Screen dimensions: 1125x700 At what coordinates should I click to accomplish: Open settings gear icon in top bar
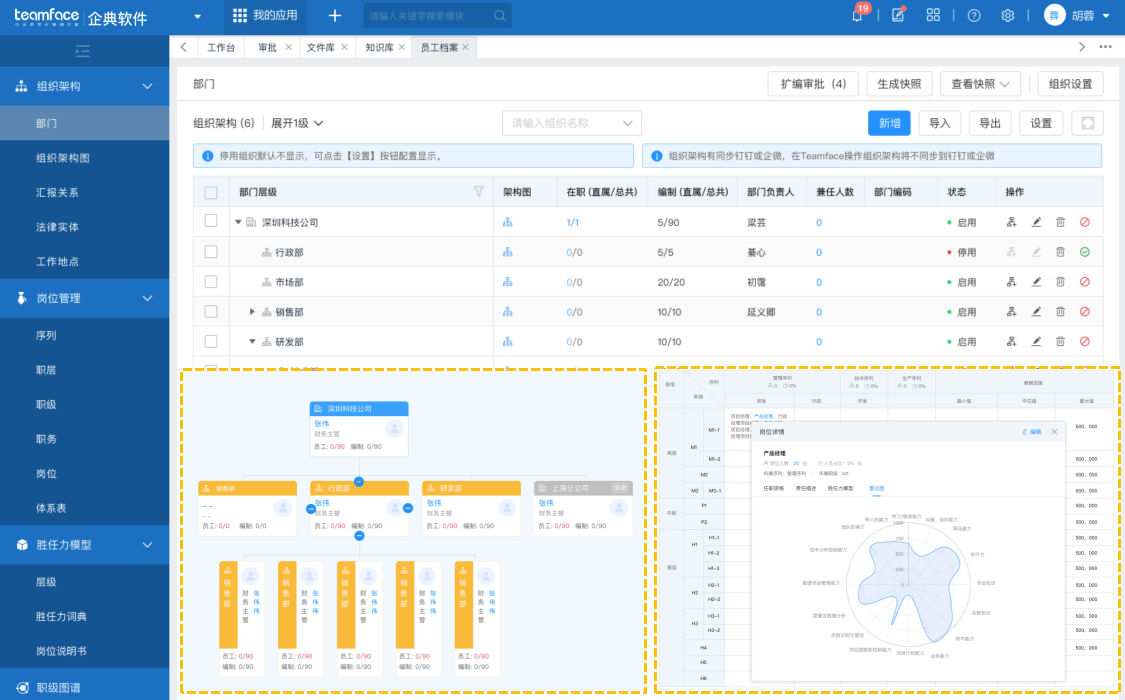coord(1007,16)
